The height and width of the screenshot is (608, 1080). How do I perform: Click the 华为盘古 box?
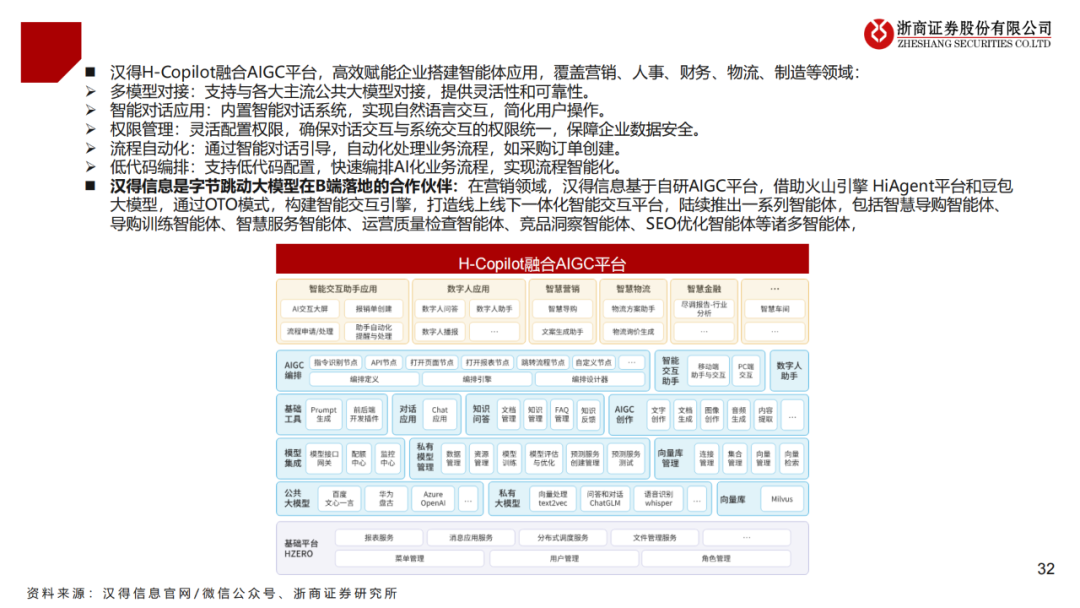point(386,499)
